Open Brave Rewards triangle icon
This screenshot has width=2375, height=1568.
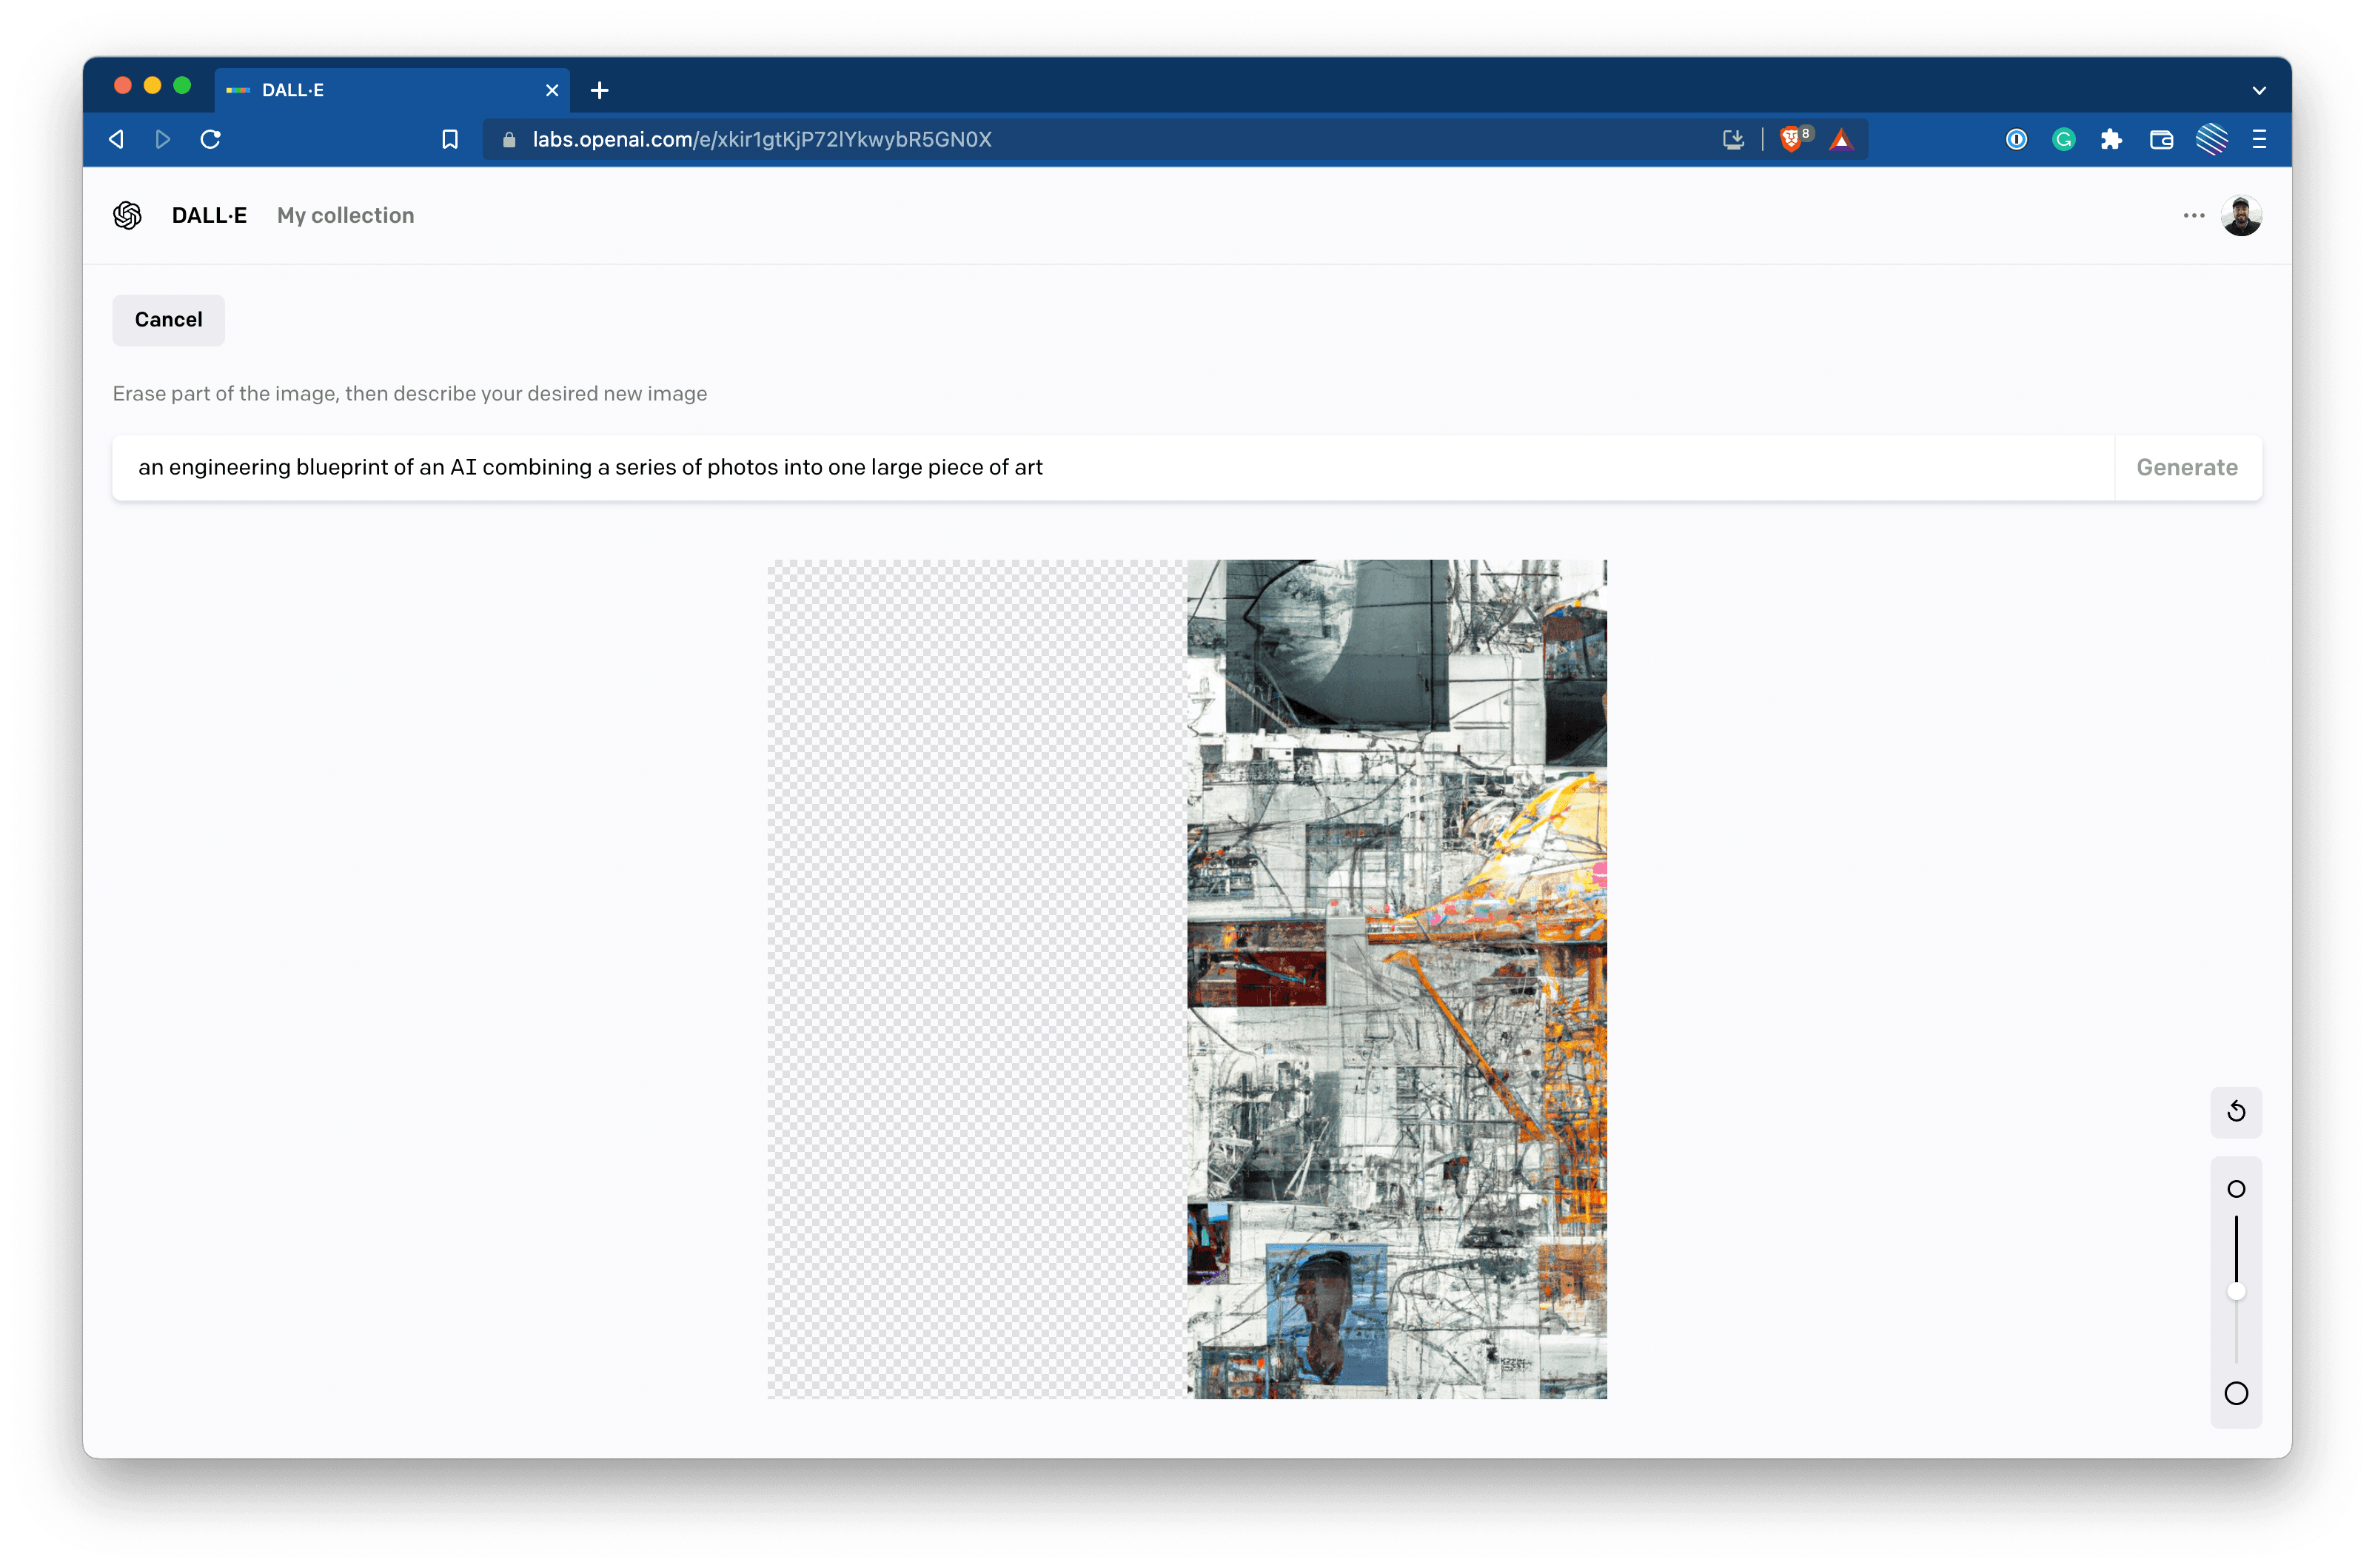click(x=1841, y=139)
